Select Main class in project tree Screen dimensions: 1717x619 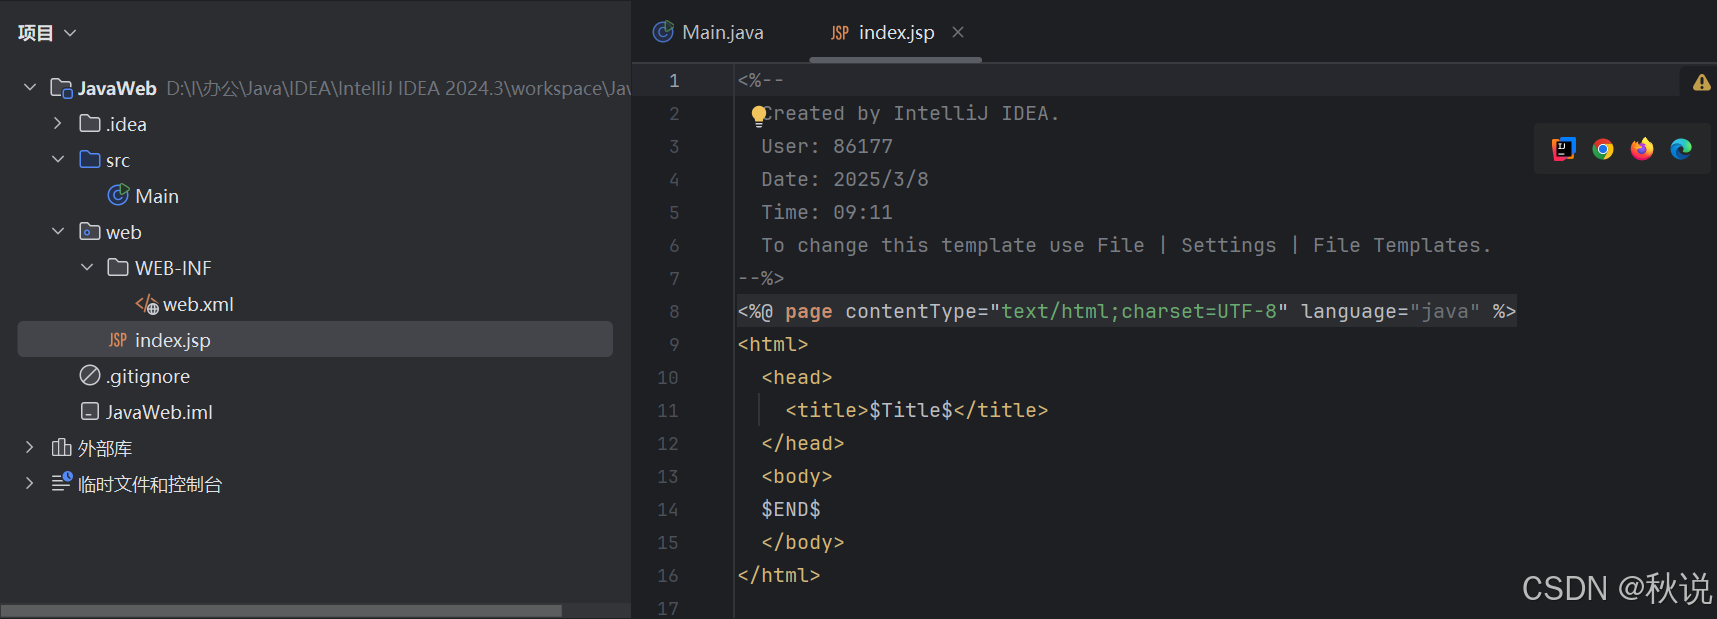click(x=157, y=196)
